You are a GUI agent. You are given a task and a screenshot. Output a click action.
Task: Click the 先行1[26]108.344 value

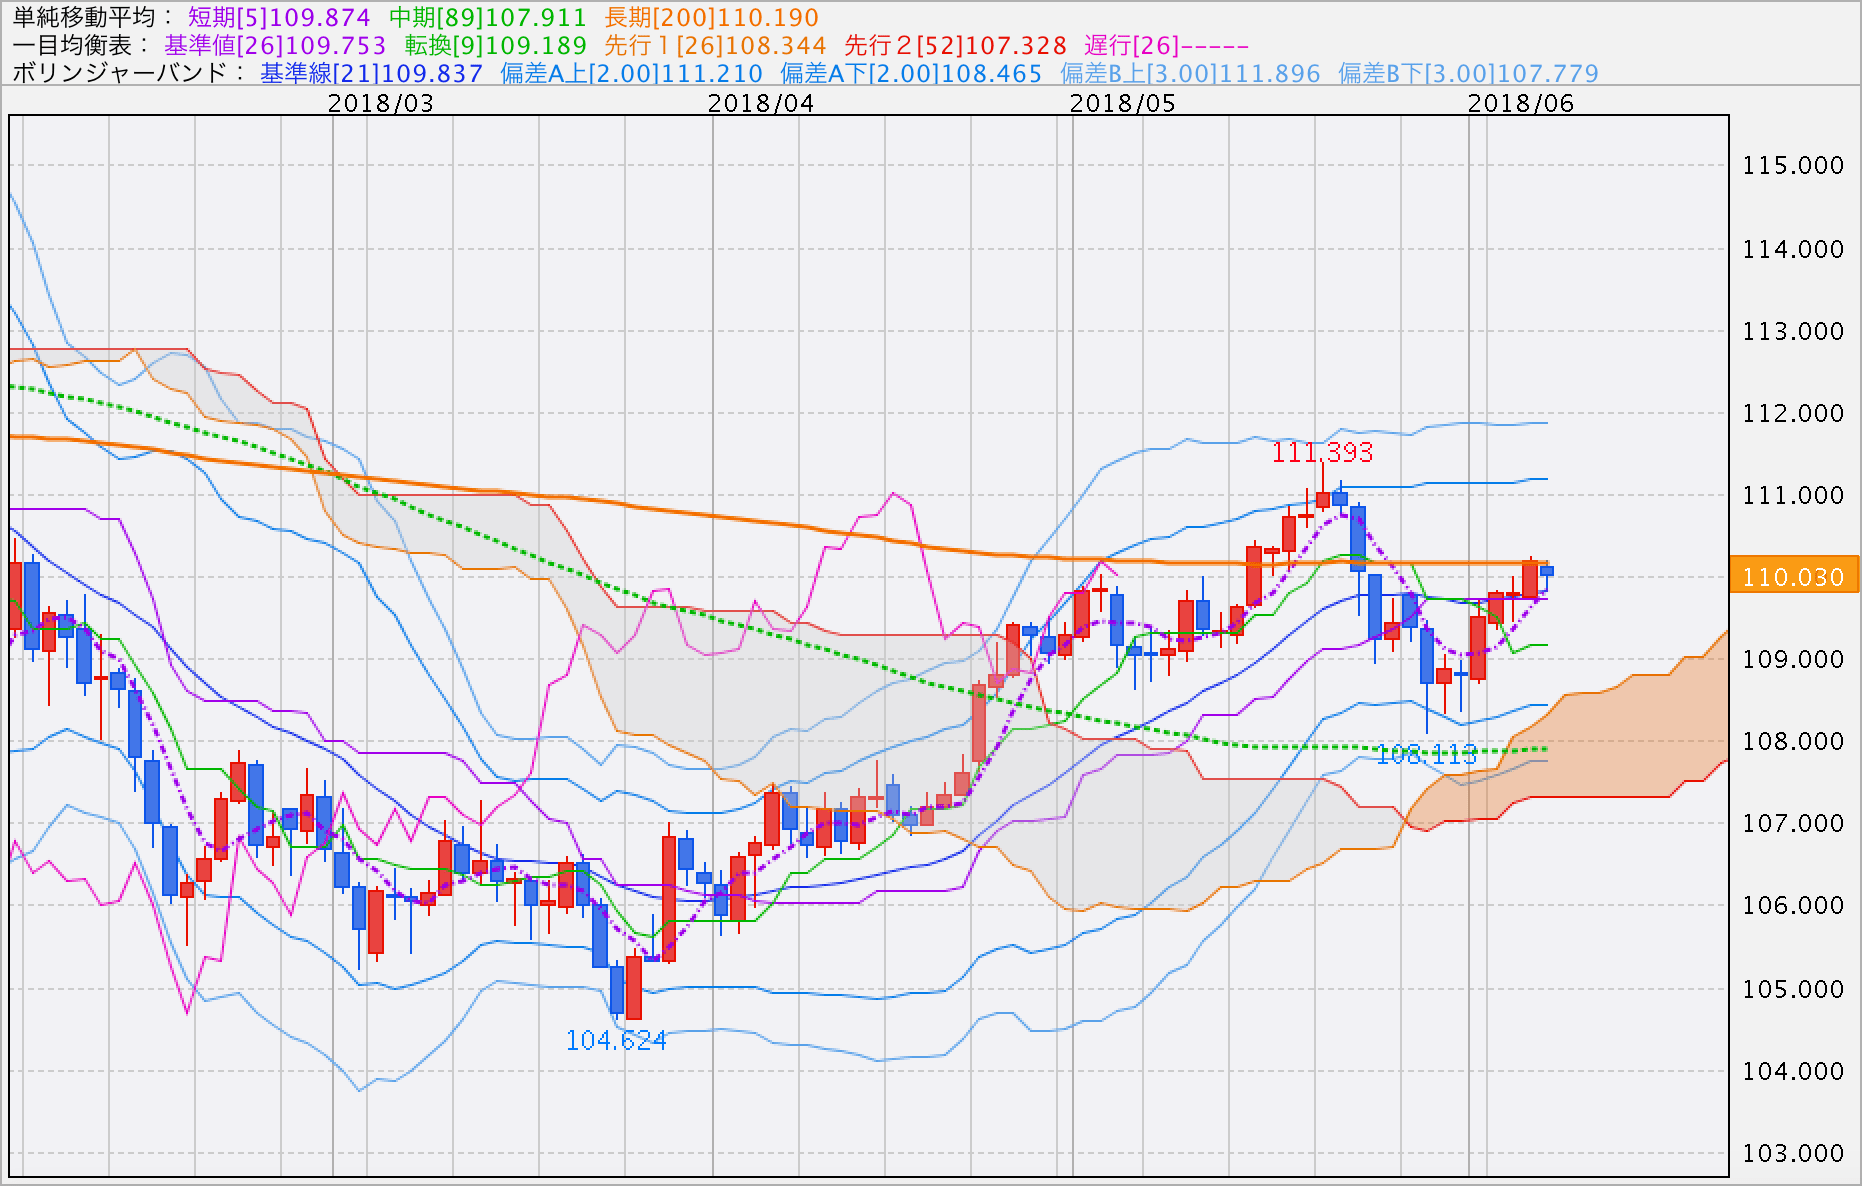pos(715,45)
